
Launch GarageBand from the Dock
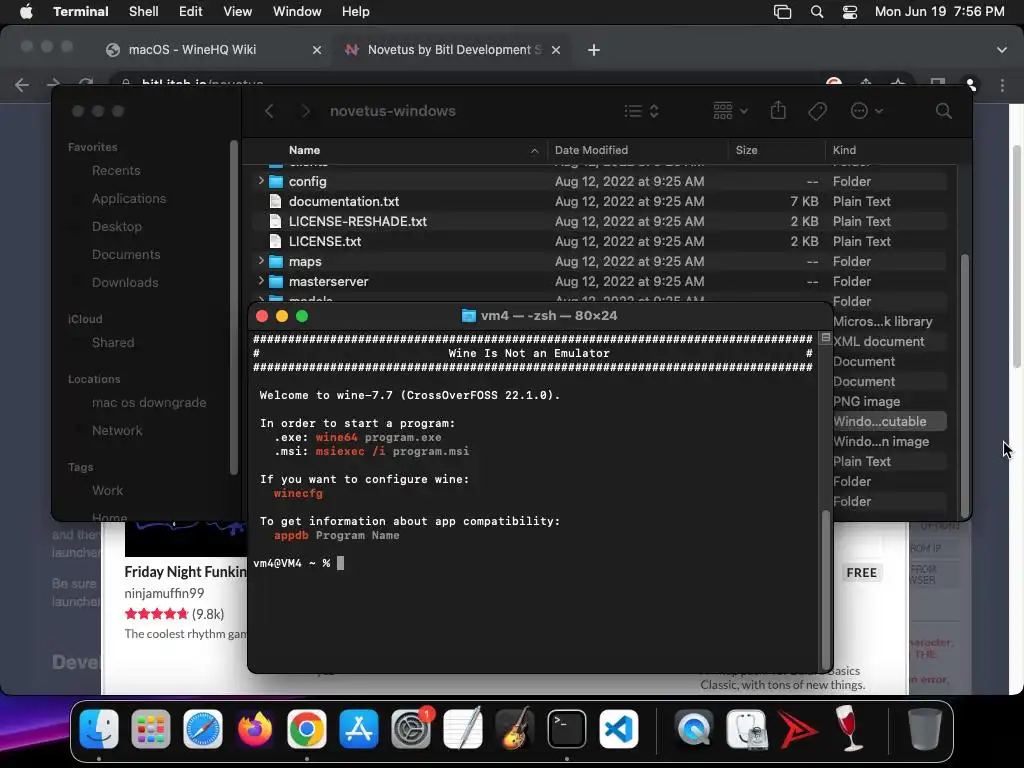(515, 729)
